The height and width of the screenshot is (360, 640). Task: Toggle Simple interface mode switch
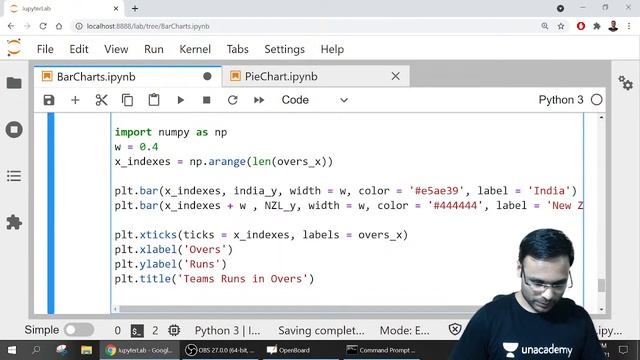tap(79, 330)
